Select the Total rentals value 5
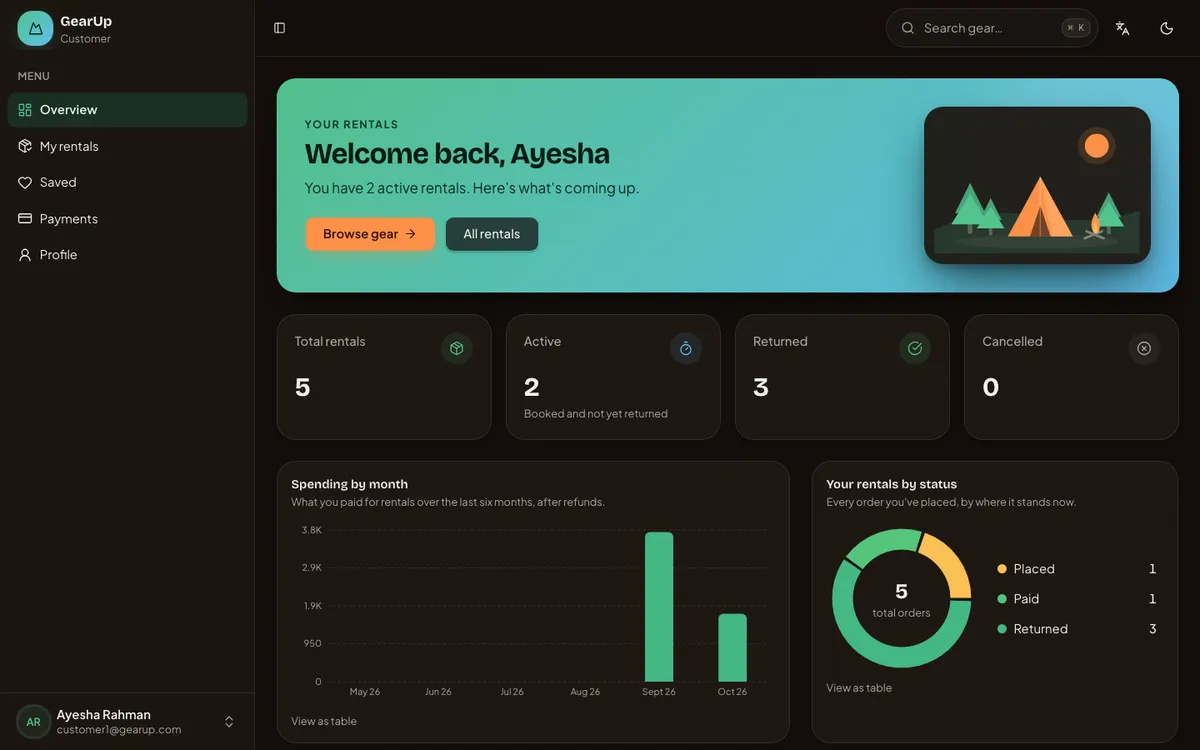The image size is (1200, 750). [x=303, y=387]
